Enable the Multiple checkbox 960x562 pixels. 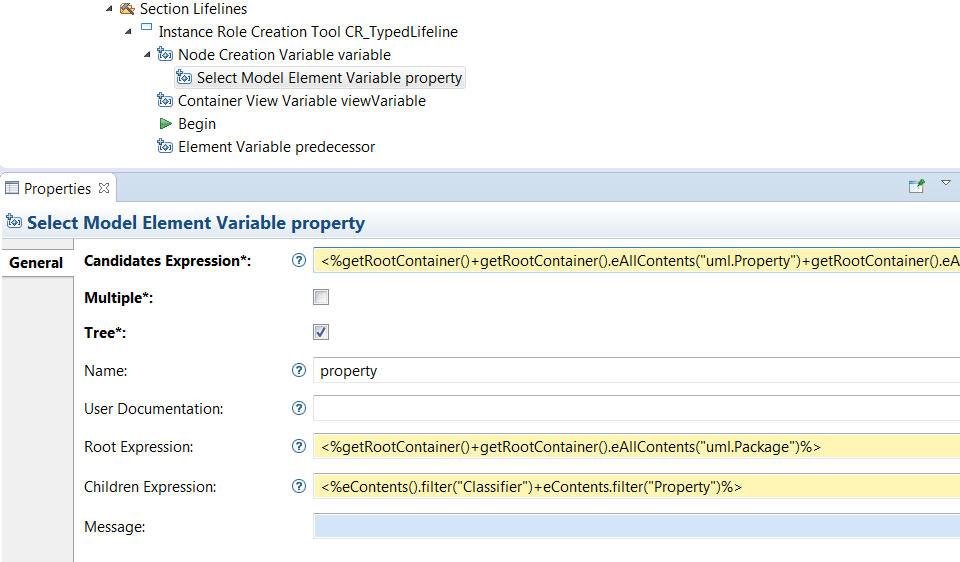[x=321, y=297]
